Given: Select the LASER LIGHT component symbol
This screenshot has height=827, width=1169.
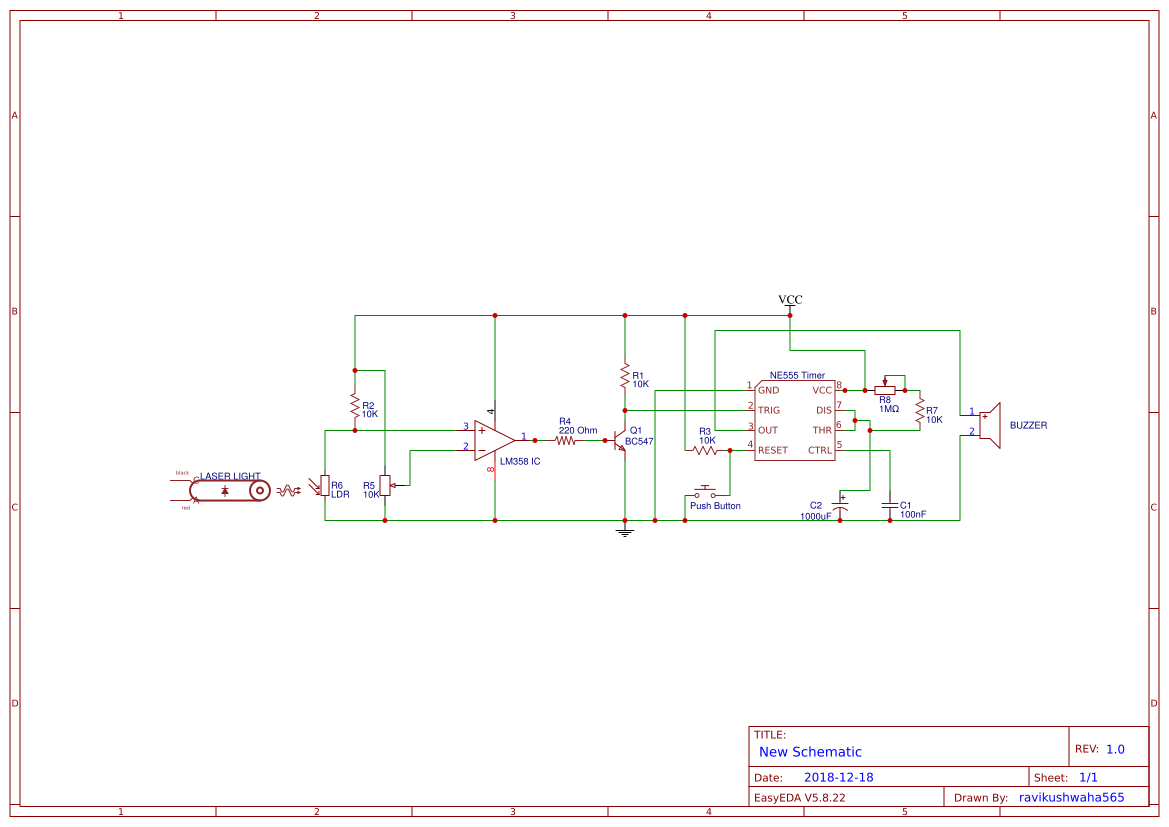Looking at the screenshot, I should click(227, 489).
